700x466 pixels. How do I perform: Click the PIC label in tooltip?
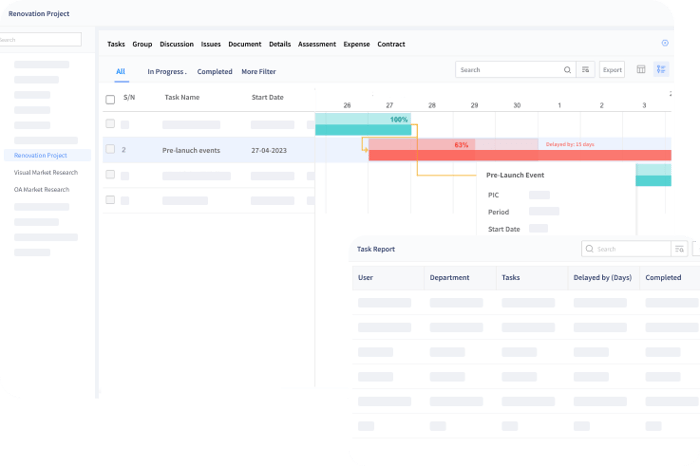coord(493,195)
